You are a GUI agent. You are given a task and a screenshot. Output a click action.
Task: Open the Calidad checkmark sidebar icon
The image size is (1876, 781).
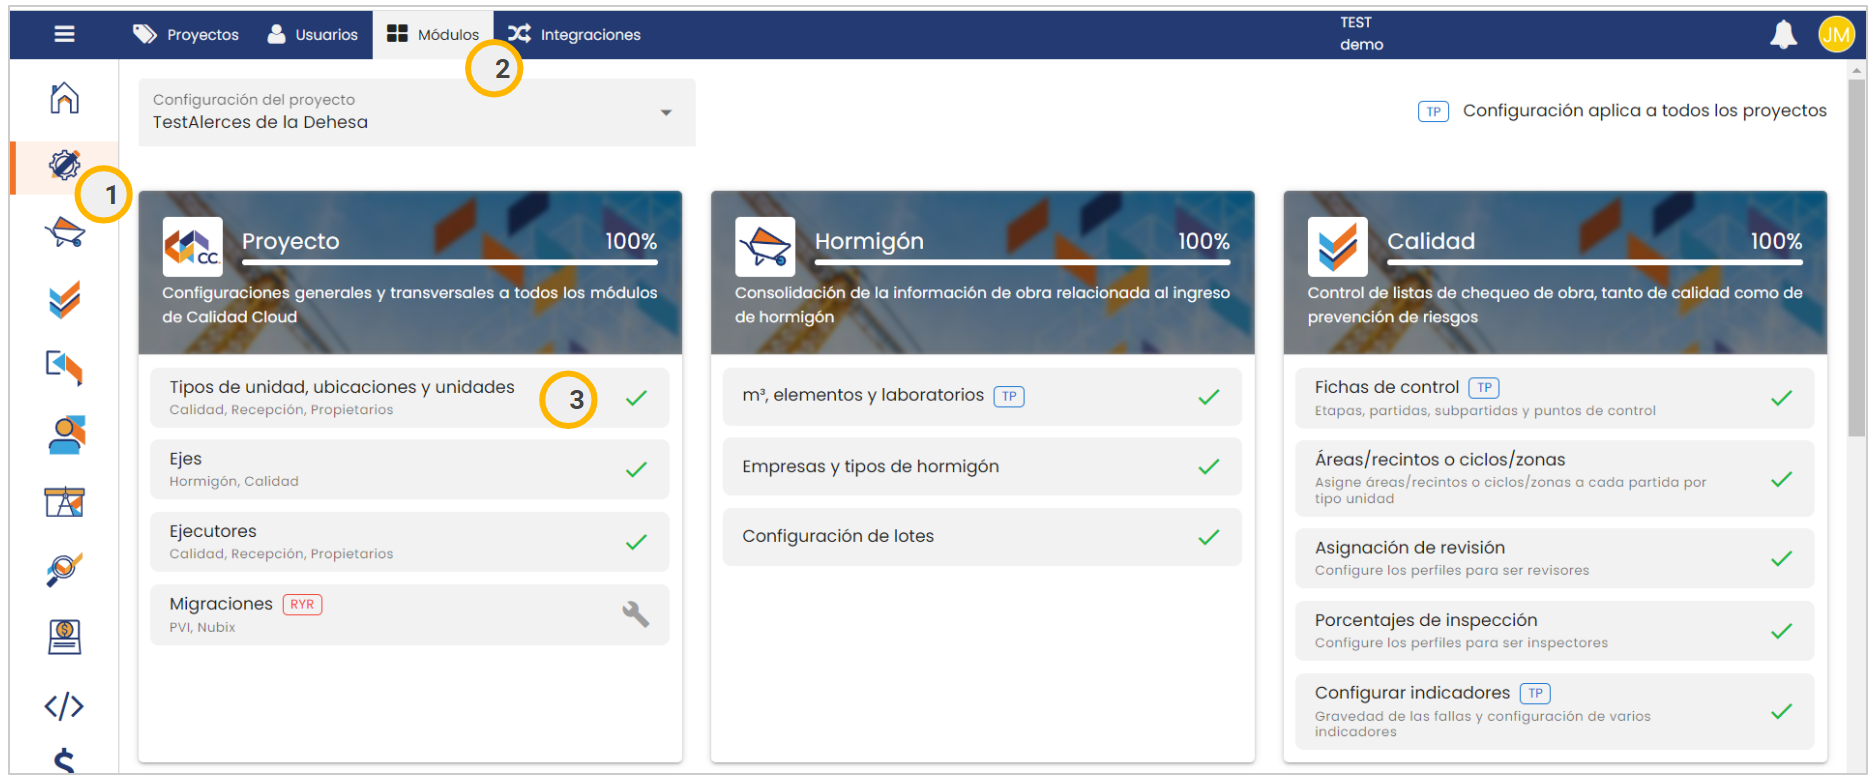click(64, 300)
